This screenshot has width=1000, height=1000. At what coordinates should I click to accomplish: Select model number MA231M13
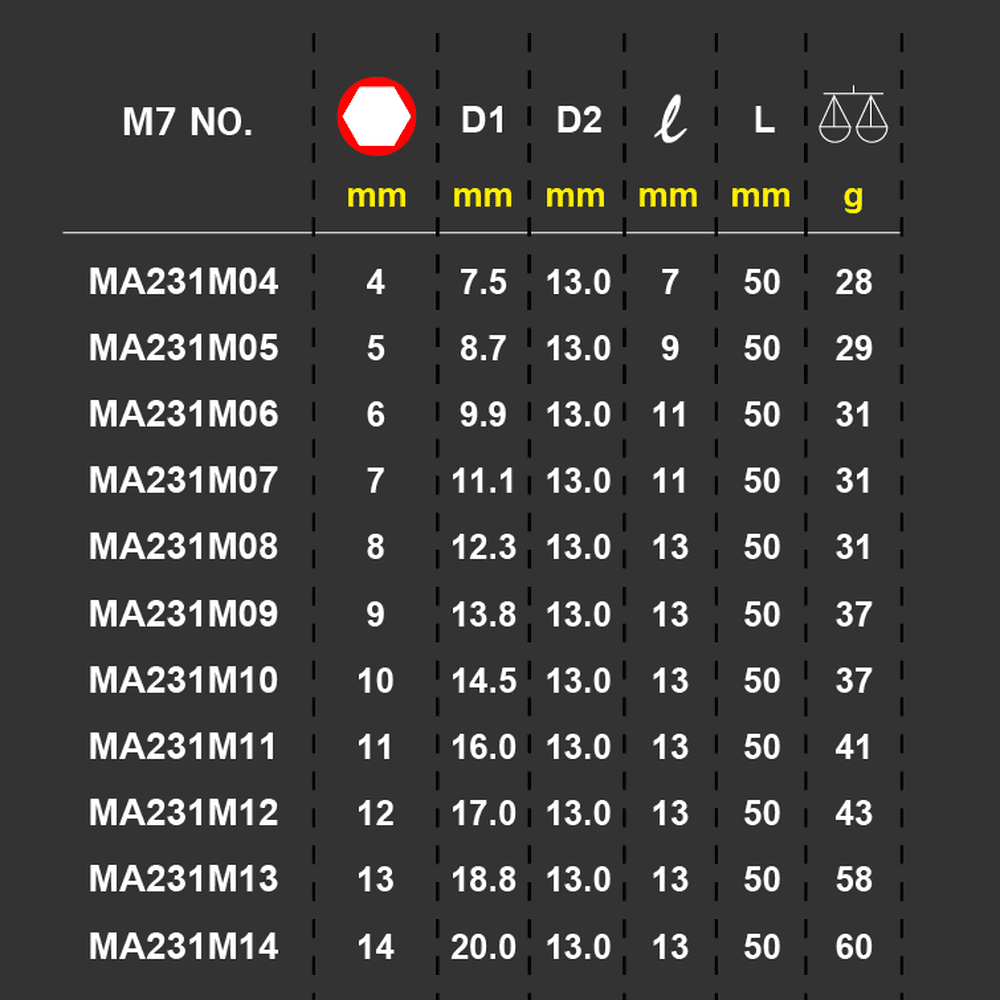(184, 879)
